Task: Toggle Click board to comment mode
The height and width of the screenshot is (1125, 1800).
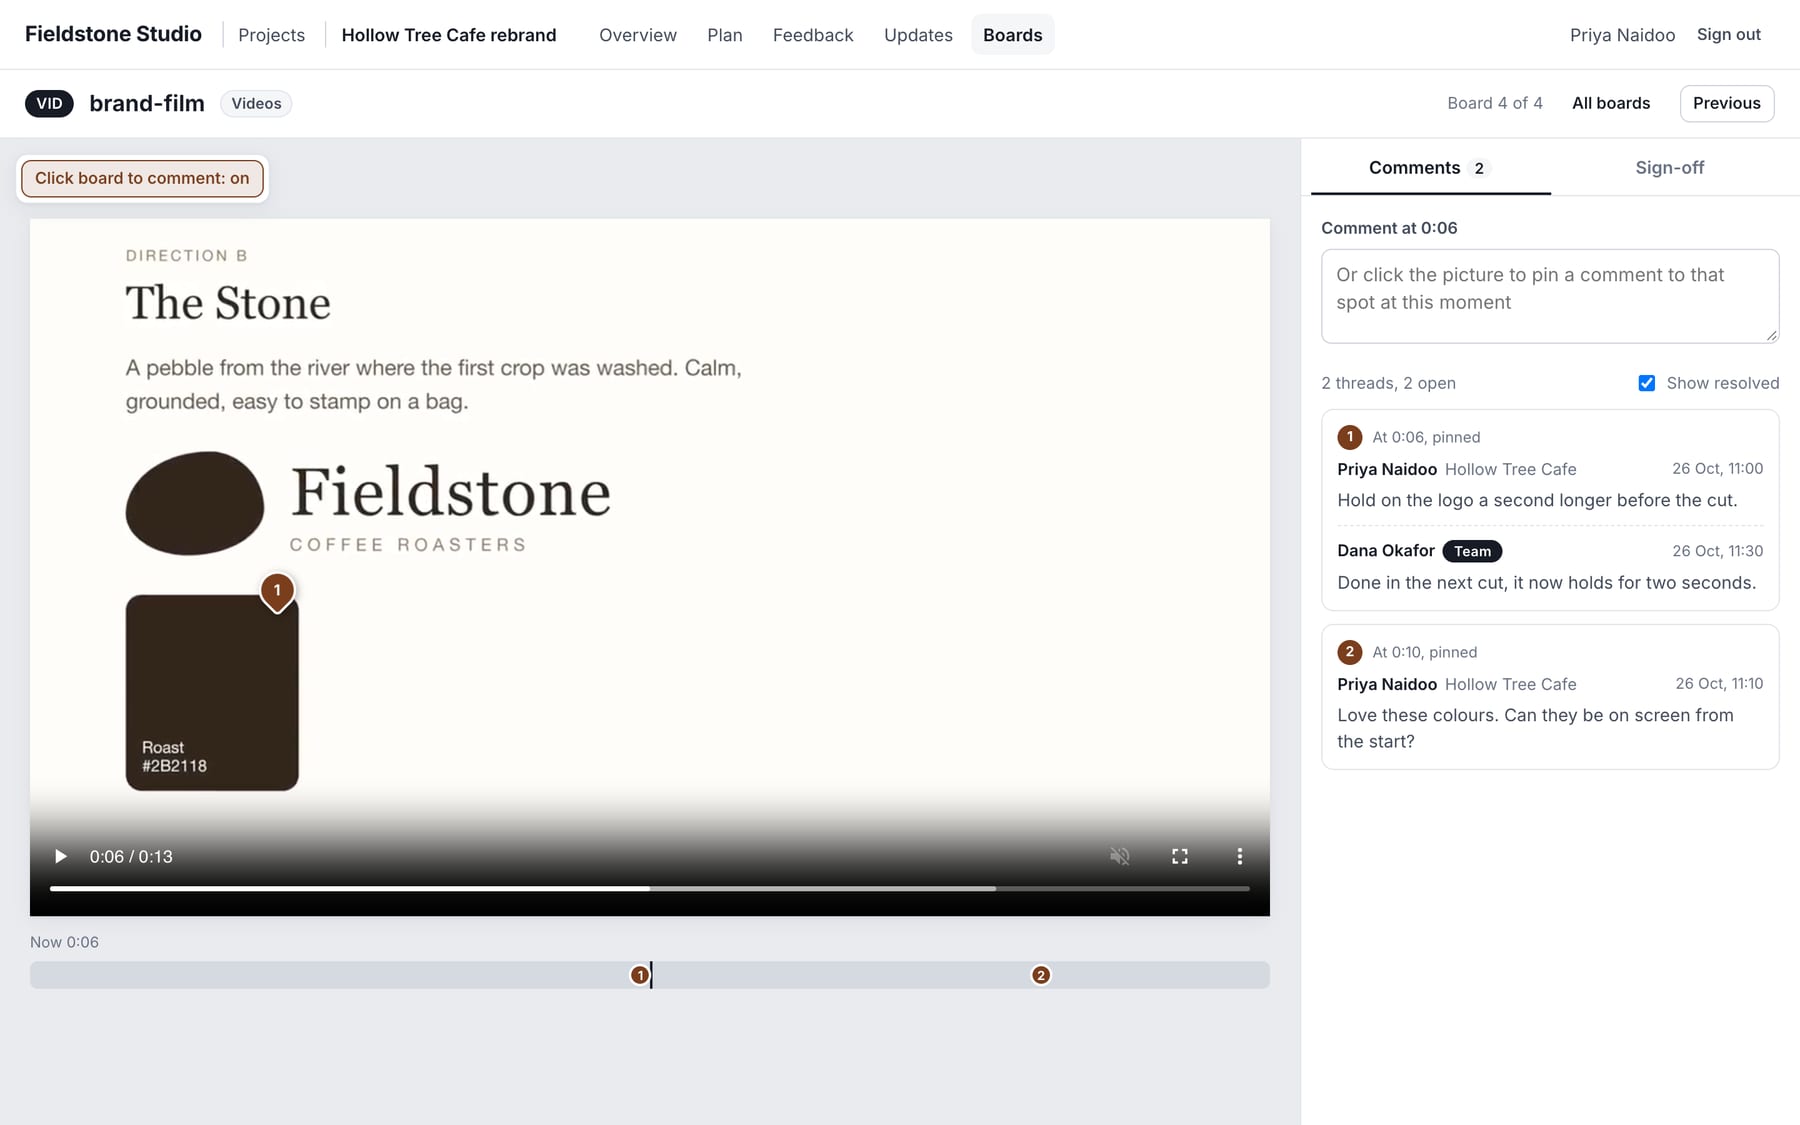Action: (x=142, y=178)
